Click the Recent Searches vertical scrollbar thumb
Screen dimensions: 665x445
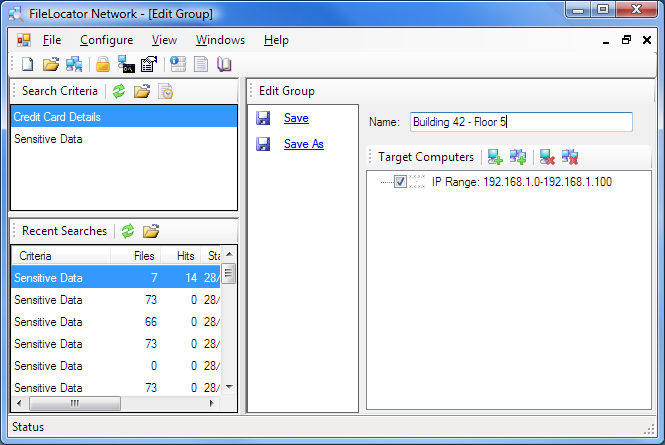(x=229, y=273)
